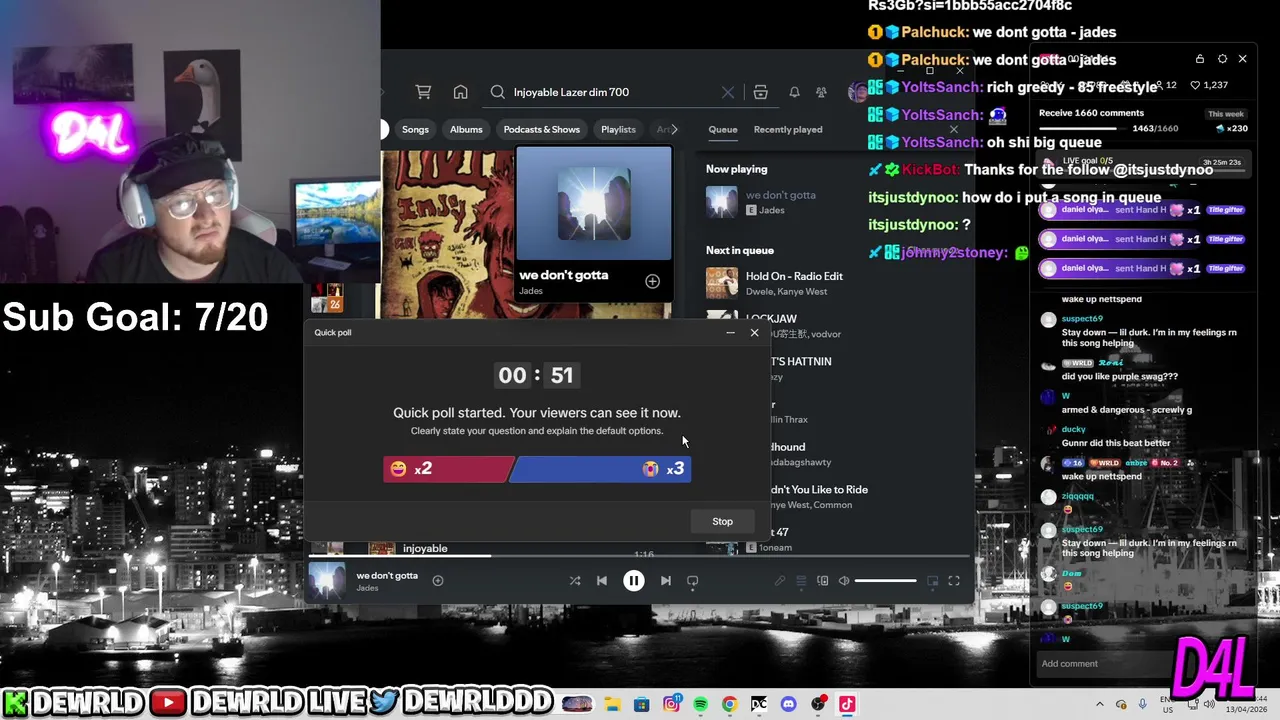Open 'we don't gotta' album thumbnail in player
The height and width of the screenshot is (720, 1280).
(x=327, y=581)
